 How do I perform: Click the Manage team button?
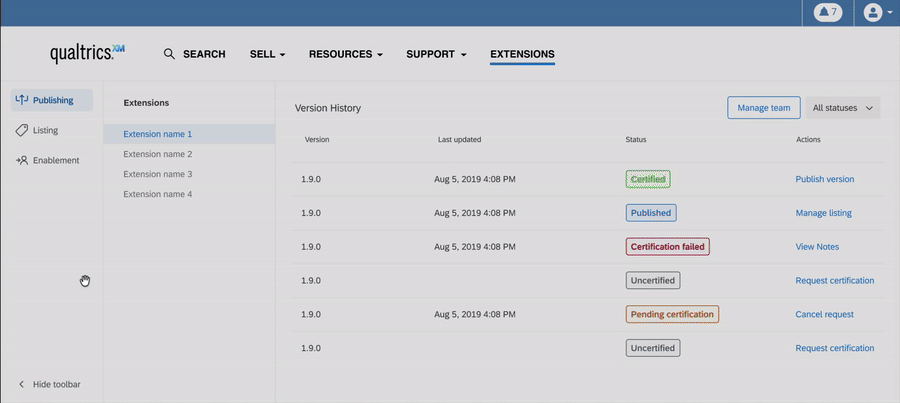click(x=763, y=108)
